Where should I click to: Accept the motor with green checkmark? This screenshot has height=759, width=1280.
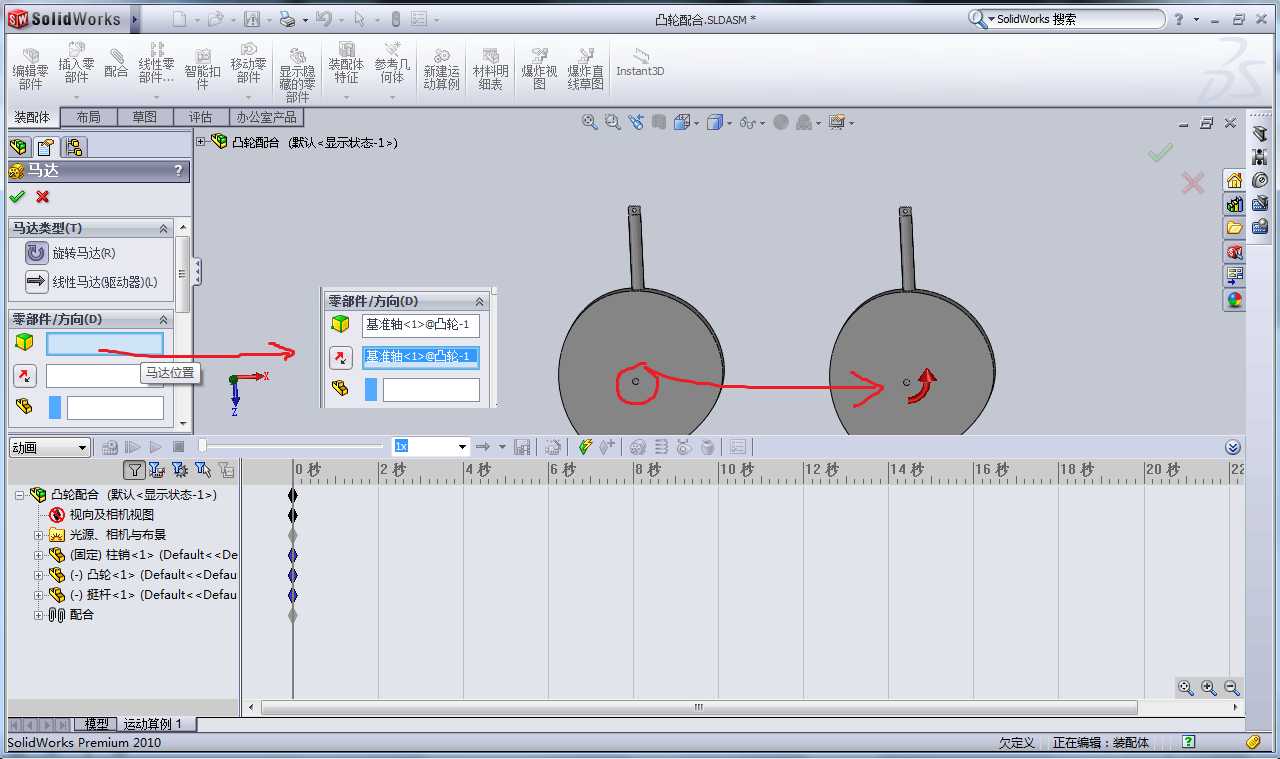pos(17,197)
